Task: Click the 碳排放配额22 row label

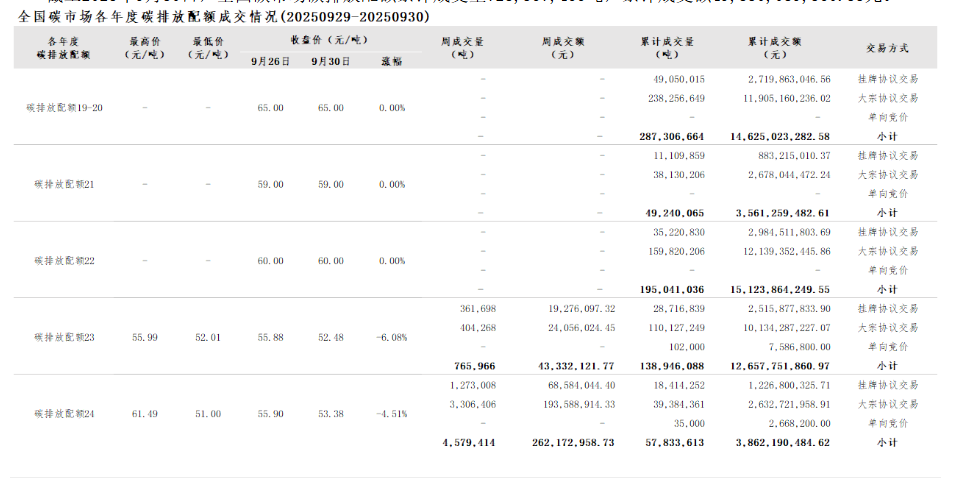Action: coord(64,260)
